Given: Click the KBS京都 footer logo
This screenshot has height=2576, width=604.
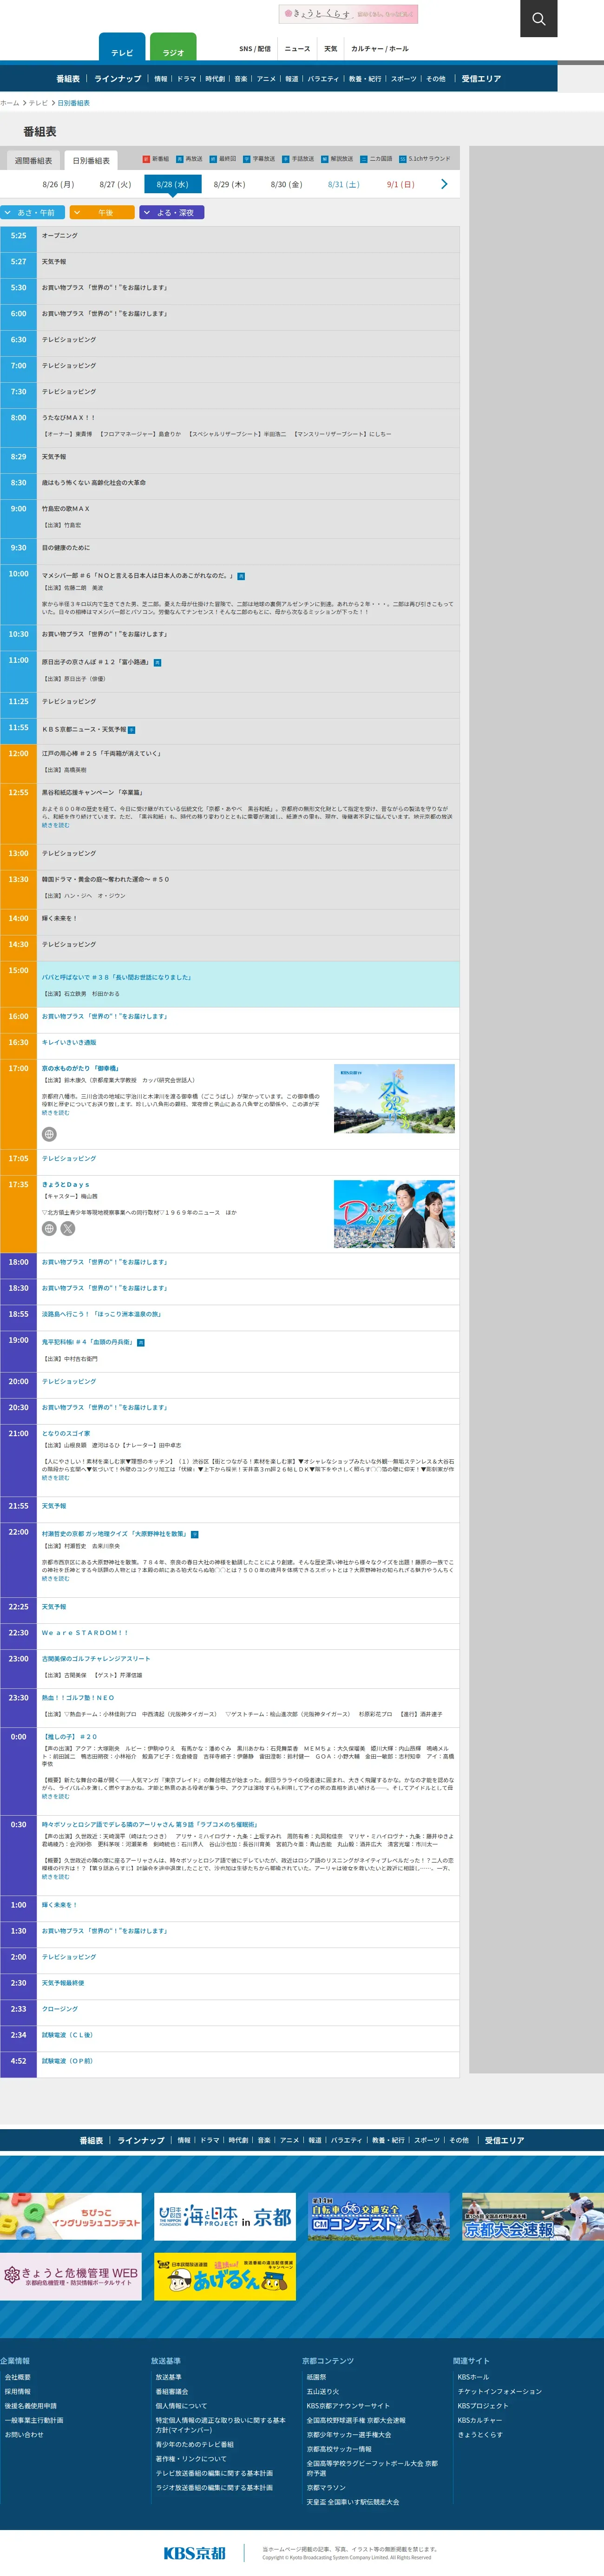Looking at the screenshot, I should pos(194,2552).
